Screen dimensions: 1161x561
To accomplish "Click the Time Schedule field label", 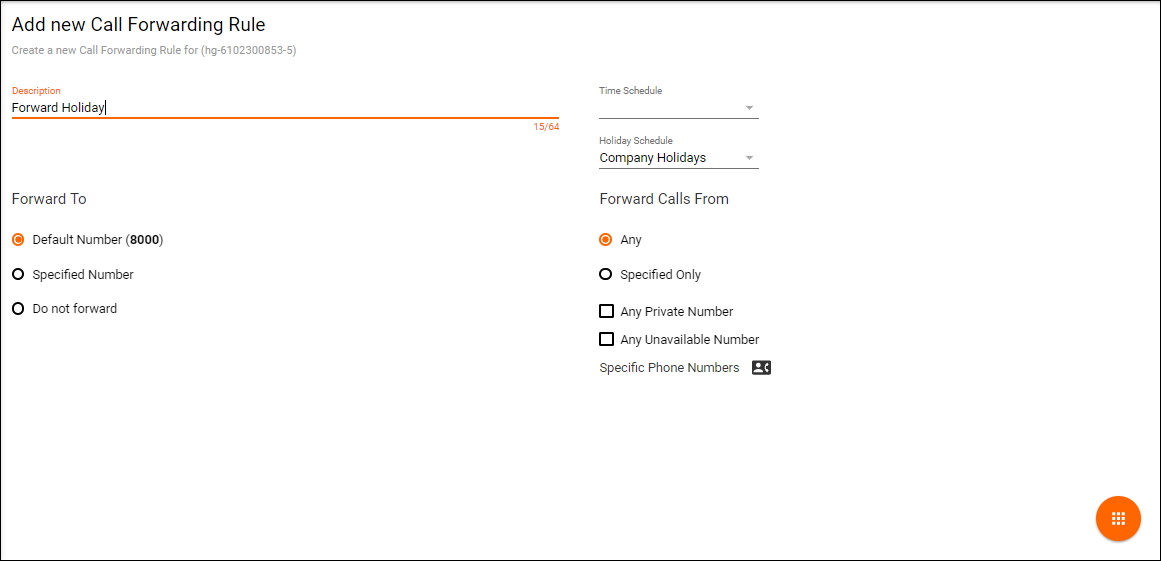I will pos(630,91).
